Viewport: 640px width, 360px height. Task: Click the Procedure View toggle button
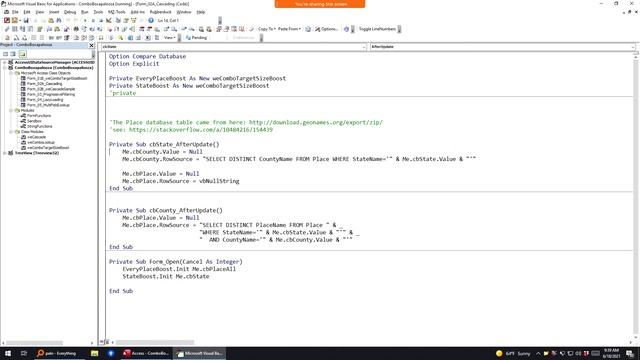coord(102,342)
